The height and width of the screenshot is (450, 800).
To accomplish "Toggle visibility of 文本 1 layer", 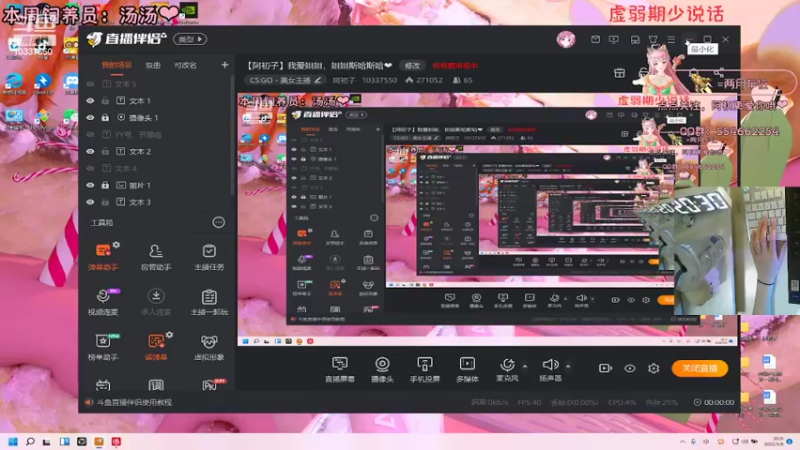I will point(90,101).
